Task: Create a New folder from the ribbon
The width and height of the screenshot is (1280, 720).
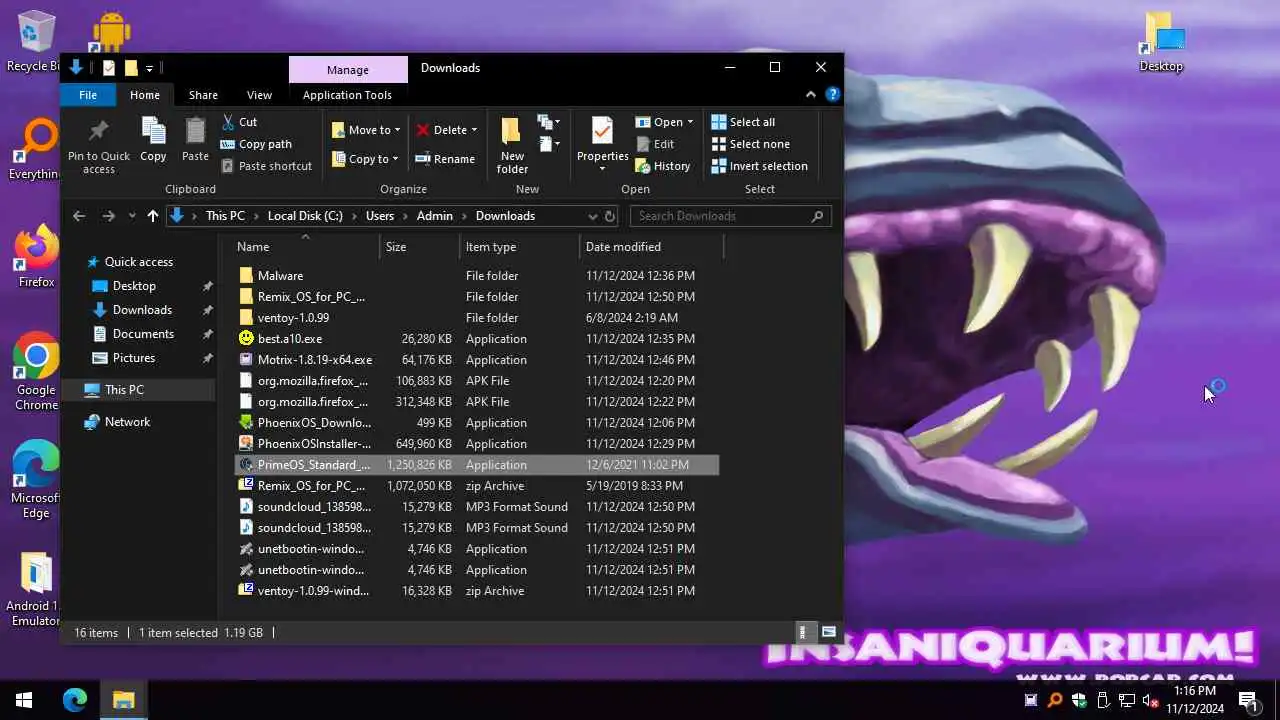Action: point(512,145)
